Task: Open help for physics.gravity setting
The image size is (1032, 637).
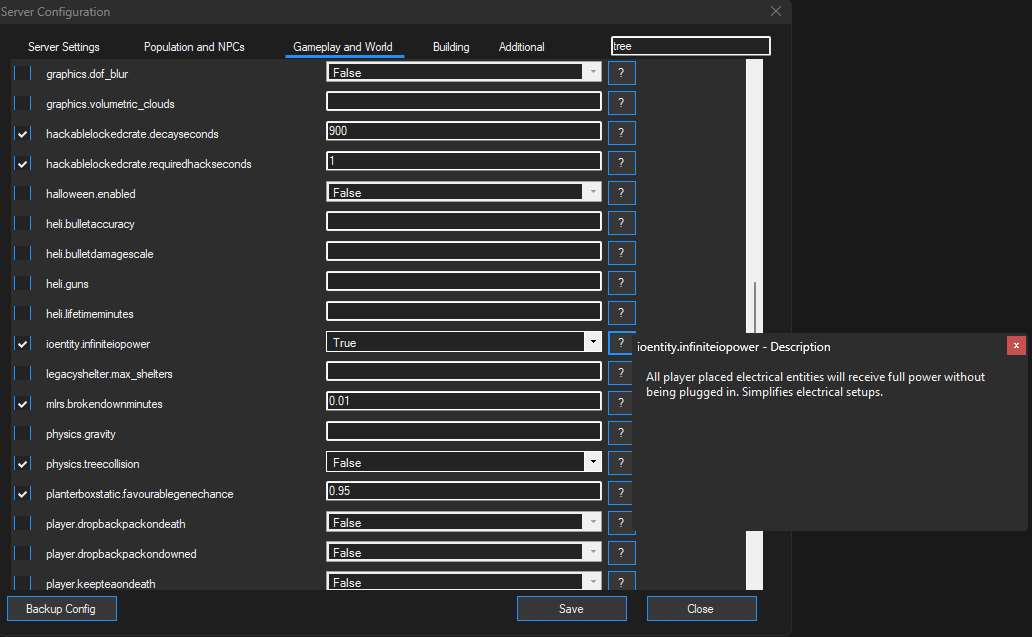Action: coord(621,432)
